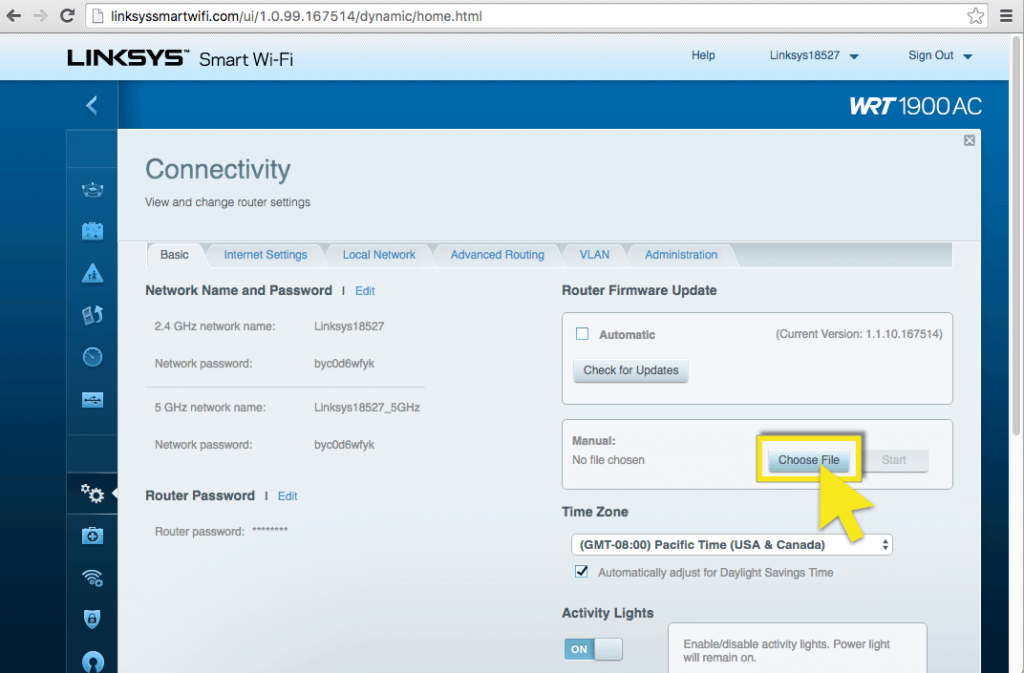Image resolution: width=1024 pixels, height=673 pixels.
Task: Go back in the browser
Action: pyautogui.click(x=14, y=16)
